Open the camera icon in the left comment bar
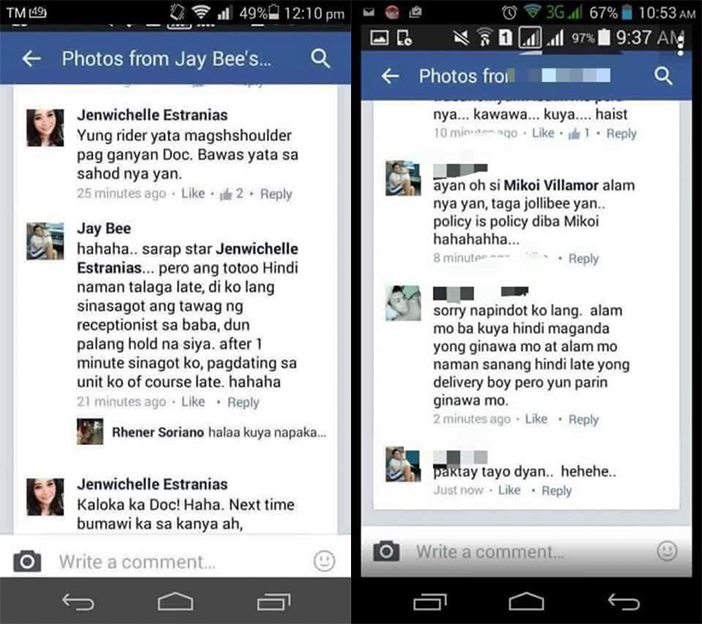Screen dimensions: 702x624 27,561
